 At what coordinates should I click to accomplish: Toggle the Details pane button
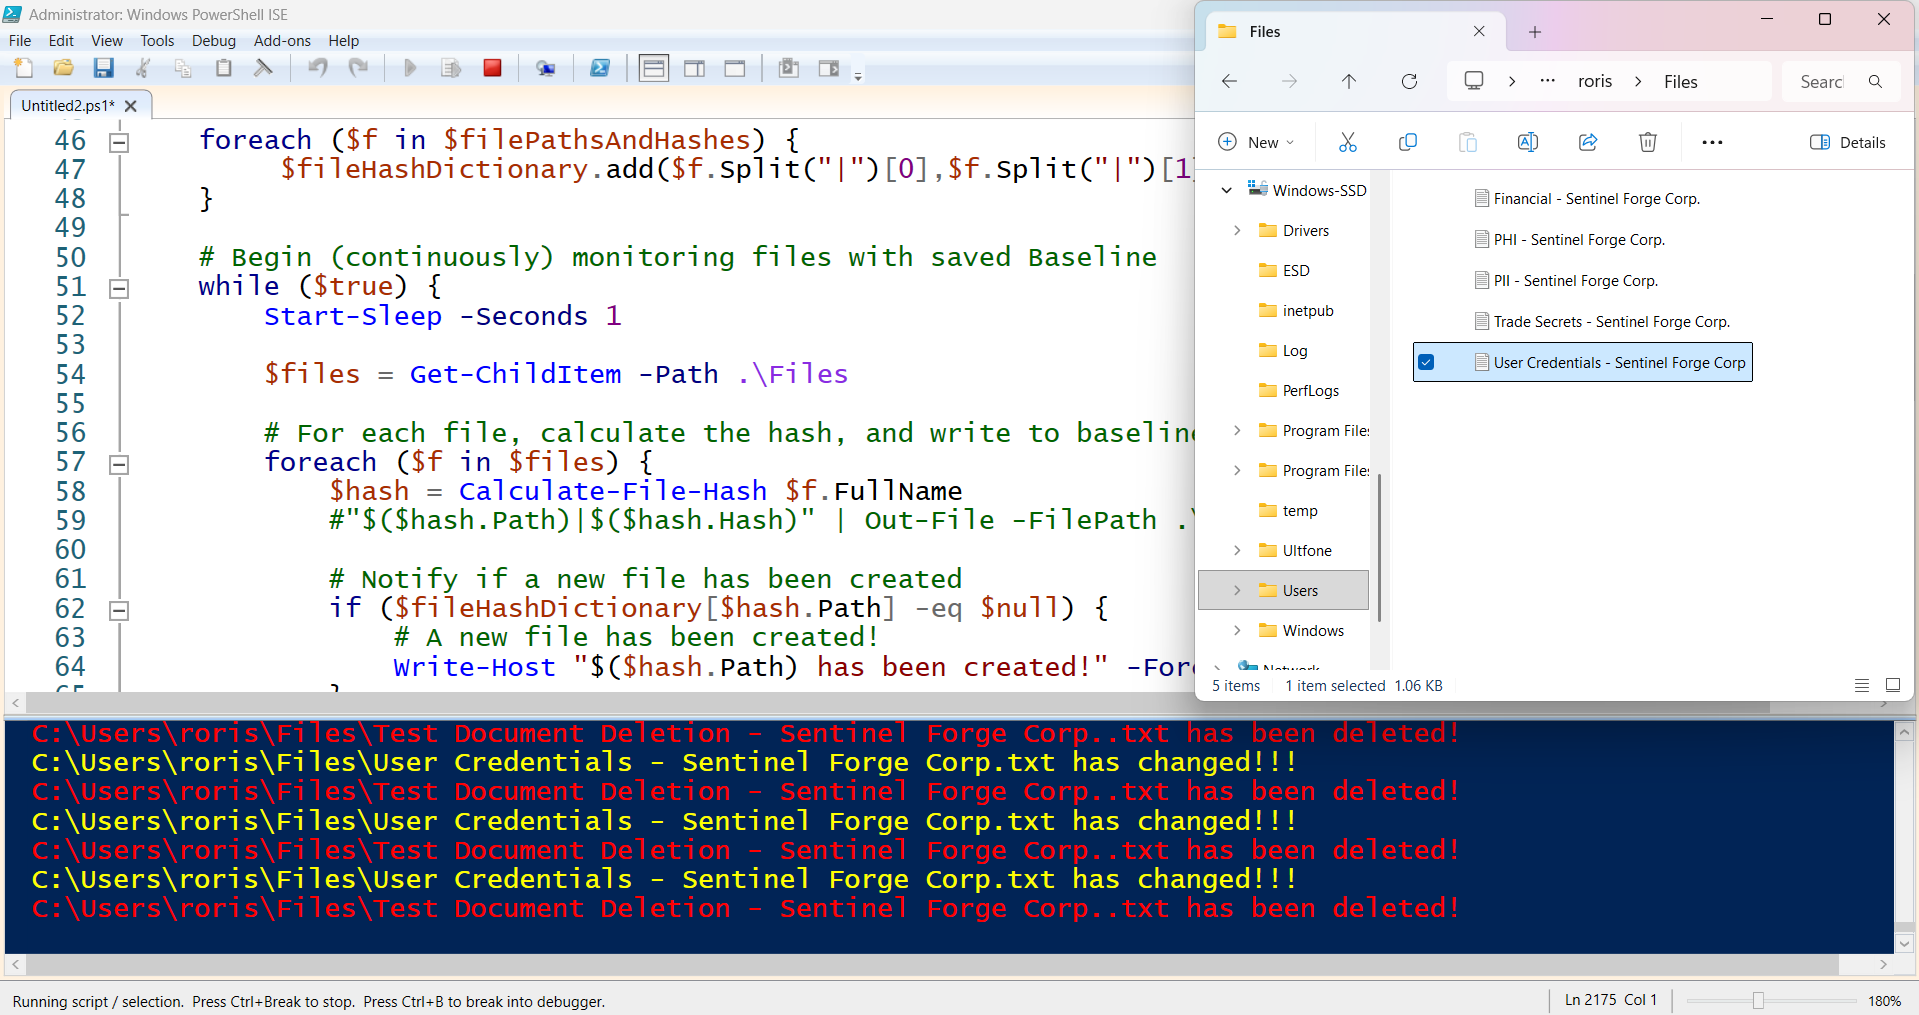1847,142
